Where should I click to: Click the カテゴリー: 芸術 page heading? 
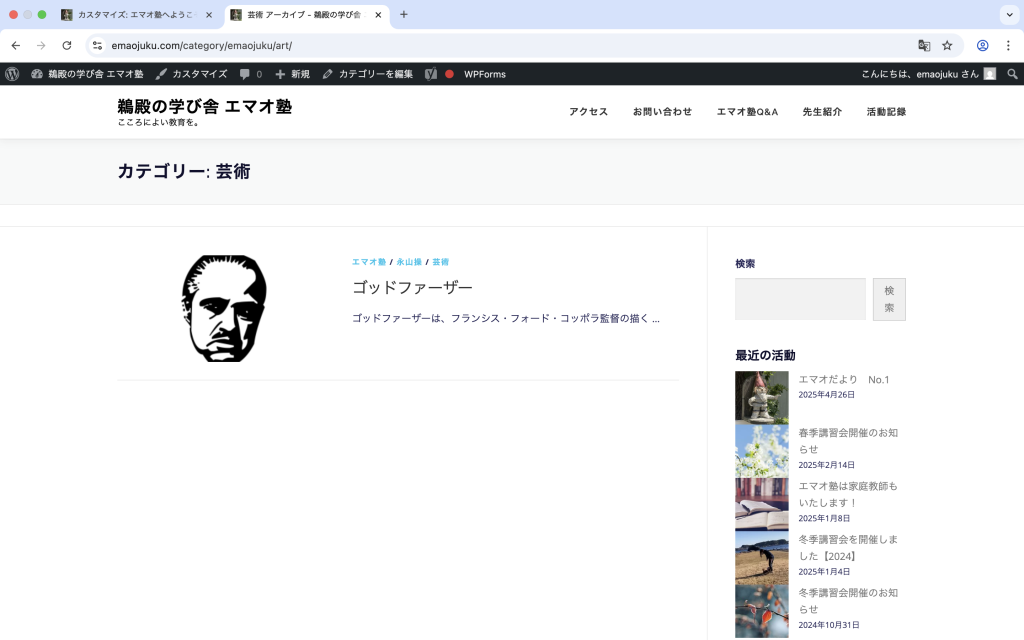[x=184, y=171]
